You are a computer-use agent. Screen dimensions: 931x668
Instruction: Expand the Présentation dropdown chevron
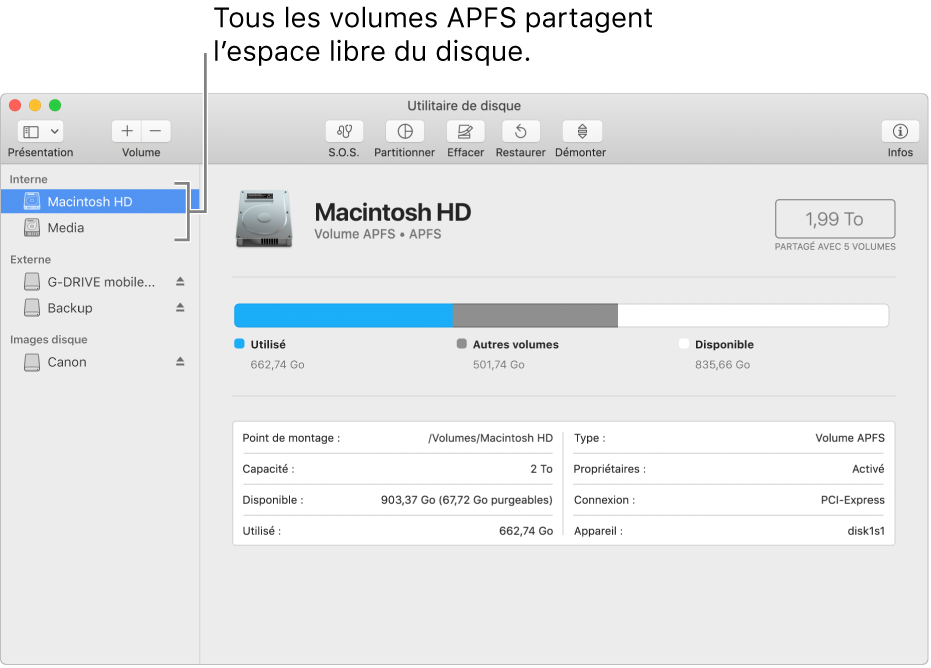coord(54,132)
